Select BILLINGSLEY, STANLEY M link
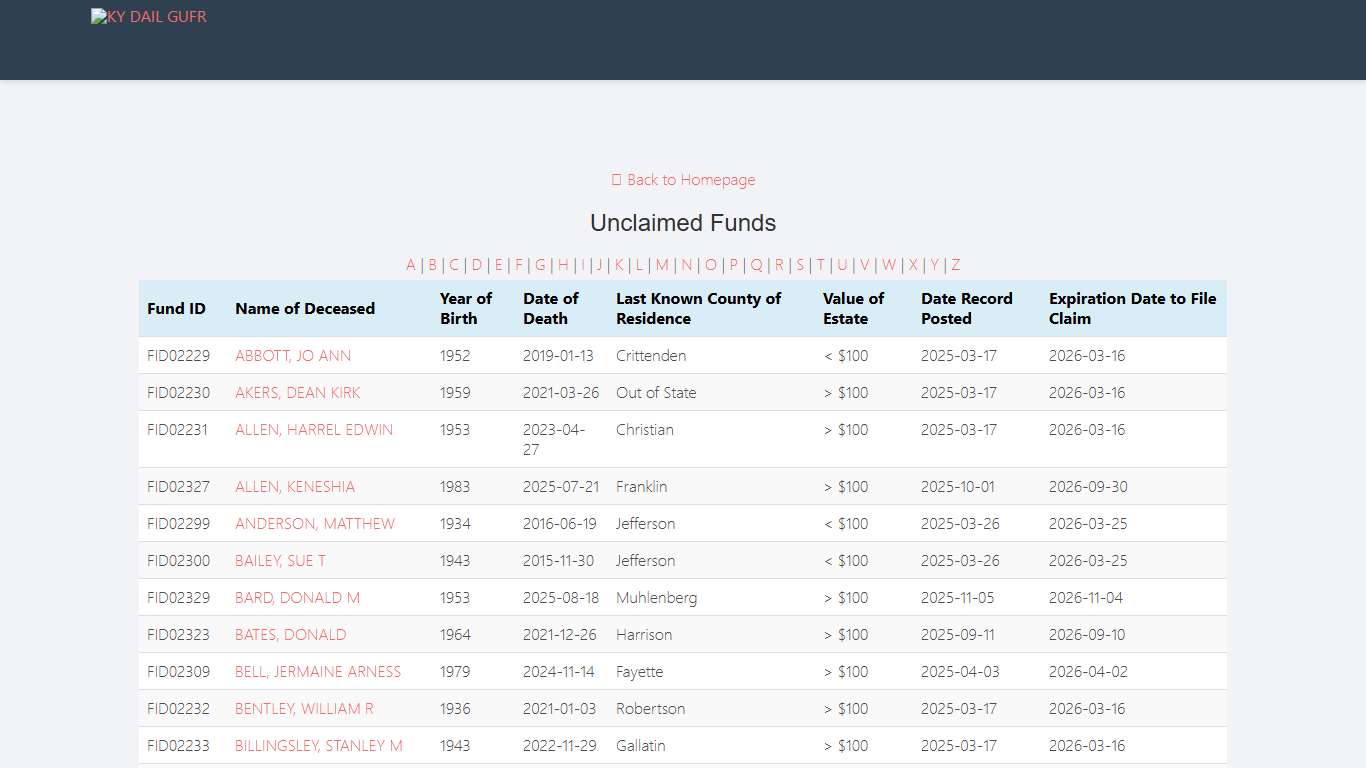1366x768 pixels. tap(319, 746)
